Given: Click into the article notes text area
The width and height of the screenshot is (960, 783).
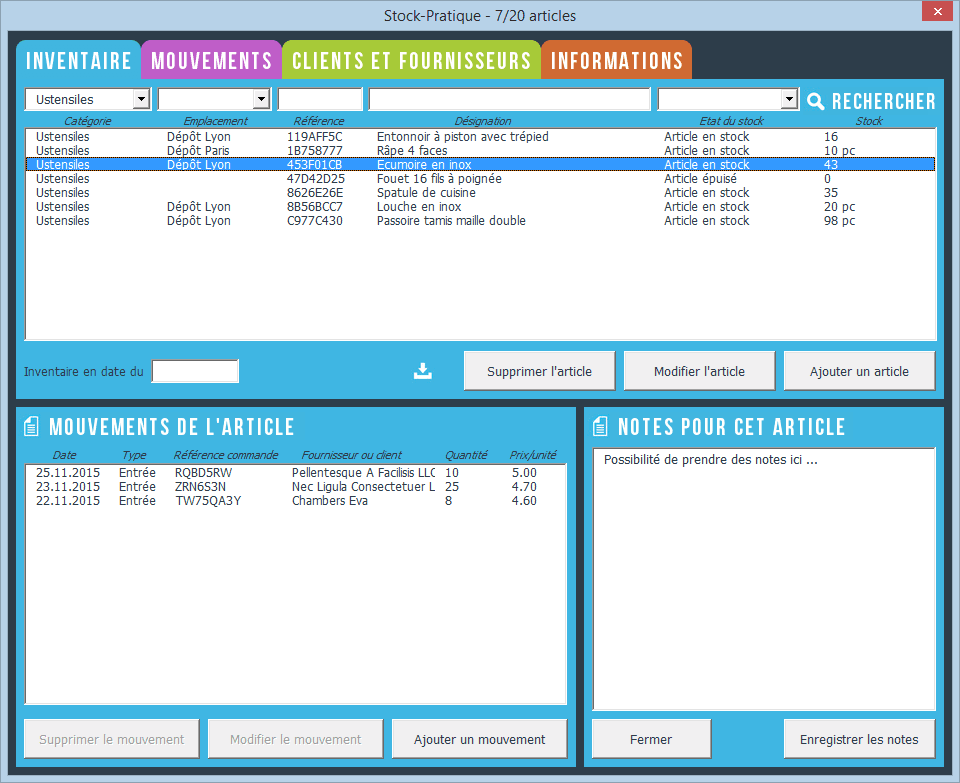Looking at the screenshot, I should tap(763, 579).
